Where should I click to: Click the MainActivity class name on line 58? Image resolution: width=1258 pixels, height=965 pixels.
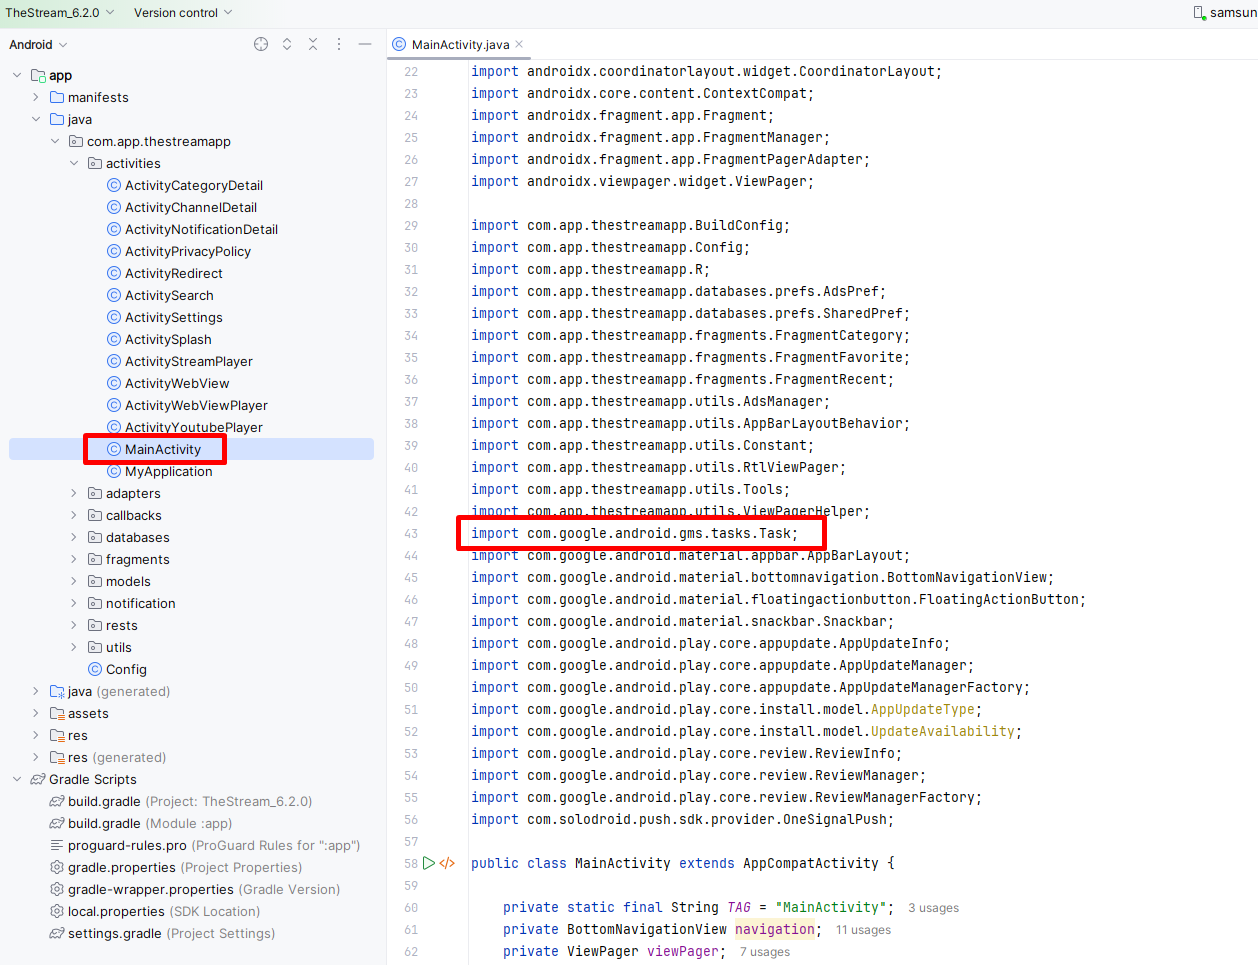pos(622,863)
